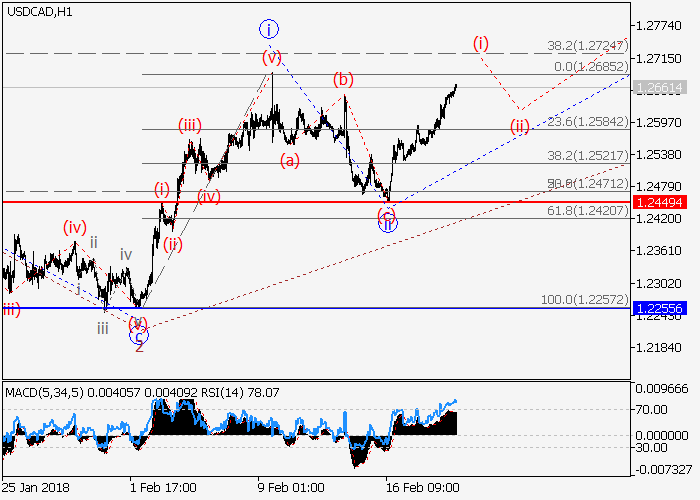
Task: Click the red (b) wave label
Action: pyautogui.click(x=343, y=80)
